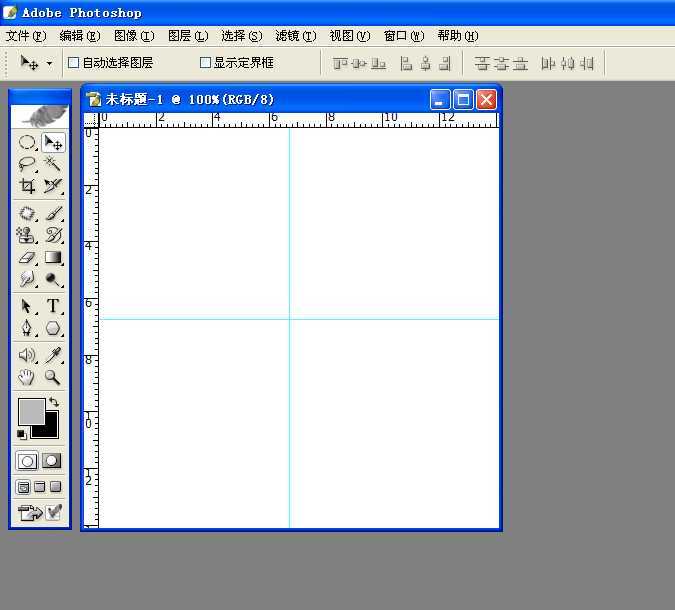Select the Crop tool
The height and width of the screenshot is (610, 675).
click(x=28, y=186)
